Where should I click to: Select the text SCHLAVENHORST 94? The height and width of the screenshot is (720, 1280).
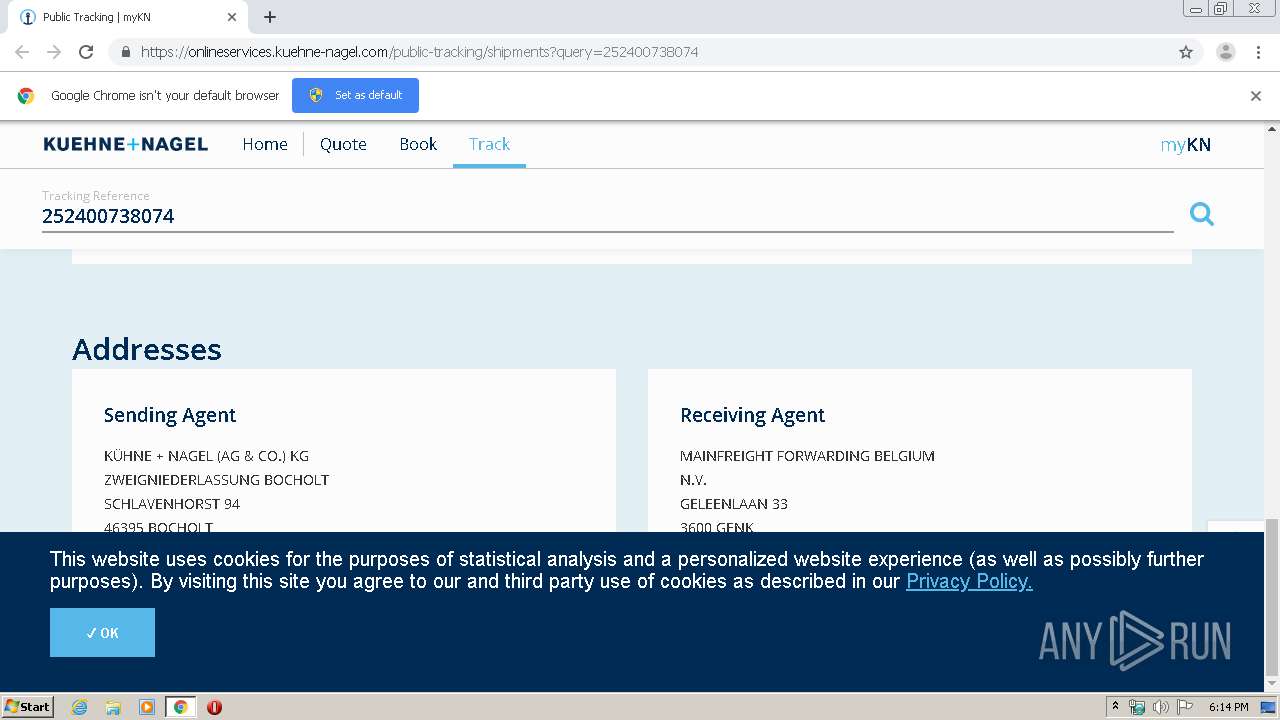point(172,504)
